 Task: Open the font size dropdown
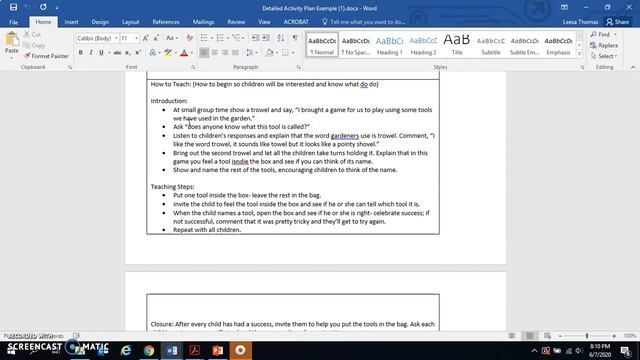[136, 38]
